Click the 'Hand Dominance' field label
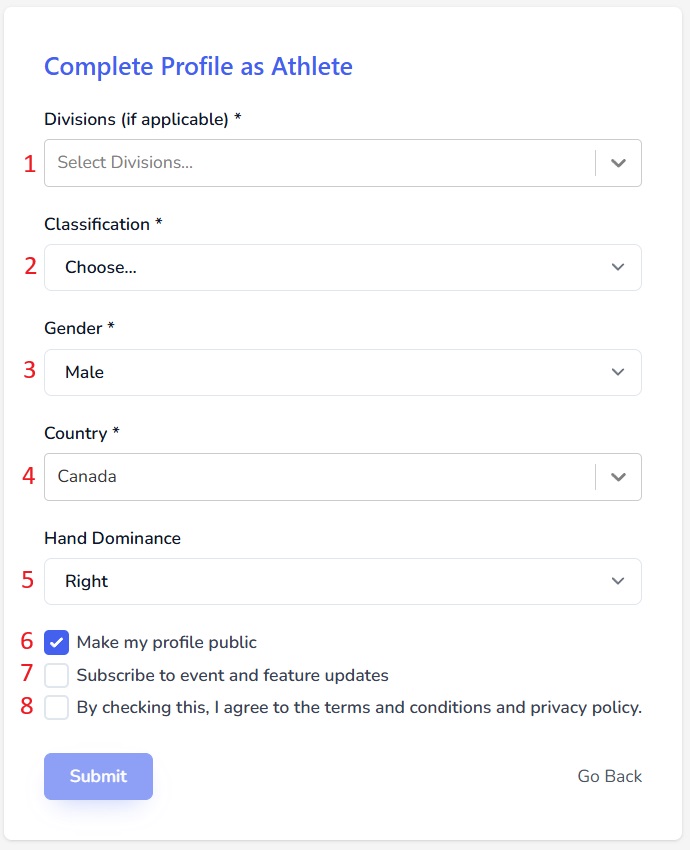The width and height of the screenshot is (690, 850). (112, 538)
